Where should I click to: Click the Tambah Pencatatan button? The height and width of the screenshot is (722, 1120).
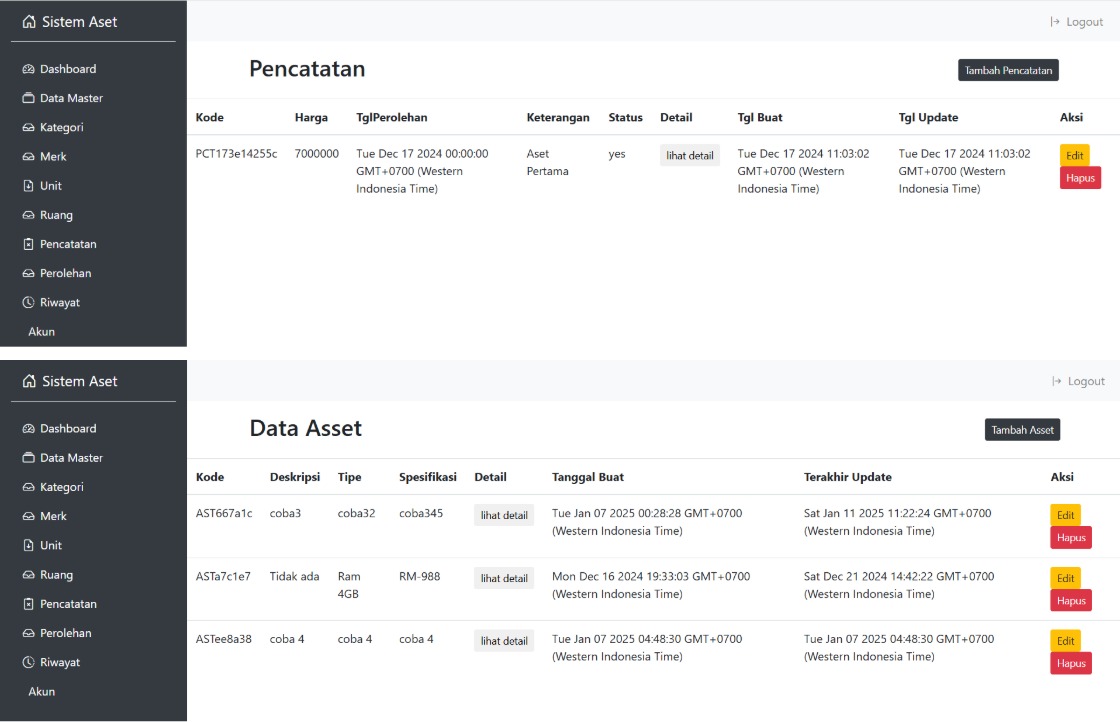coord(1008,70)
